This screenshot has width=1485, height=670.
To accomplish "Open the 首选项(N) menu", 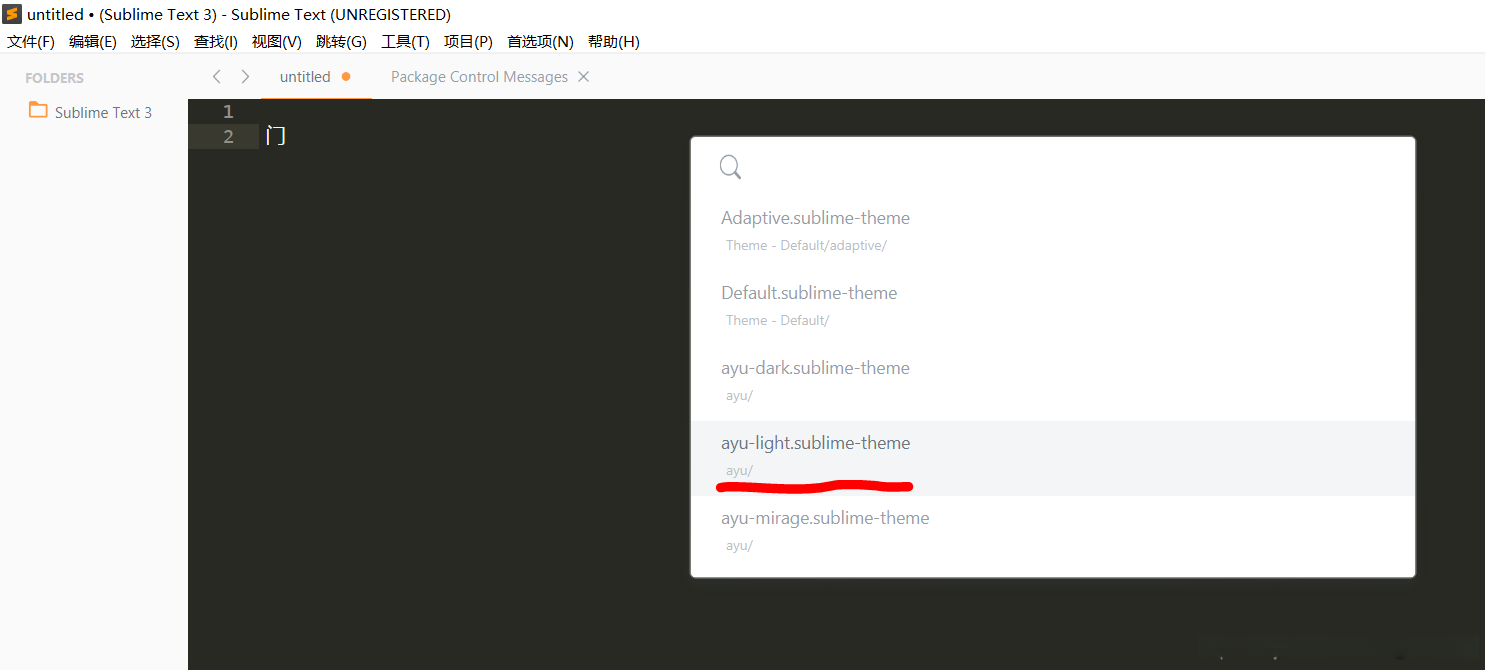I will (x=540, y=41).
